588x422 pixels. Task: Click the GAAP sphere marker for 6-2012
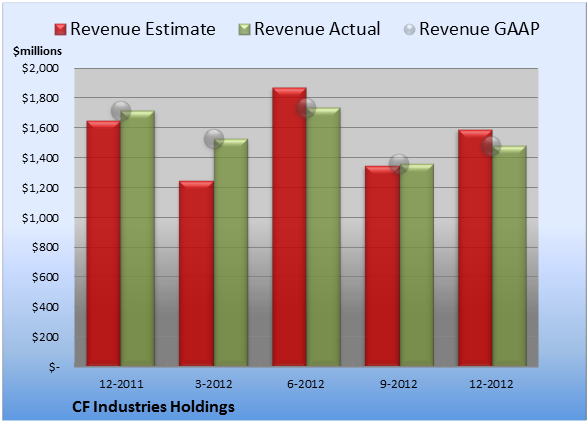pyautogui.click(x=306, y=108)
